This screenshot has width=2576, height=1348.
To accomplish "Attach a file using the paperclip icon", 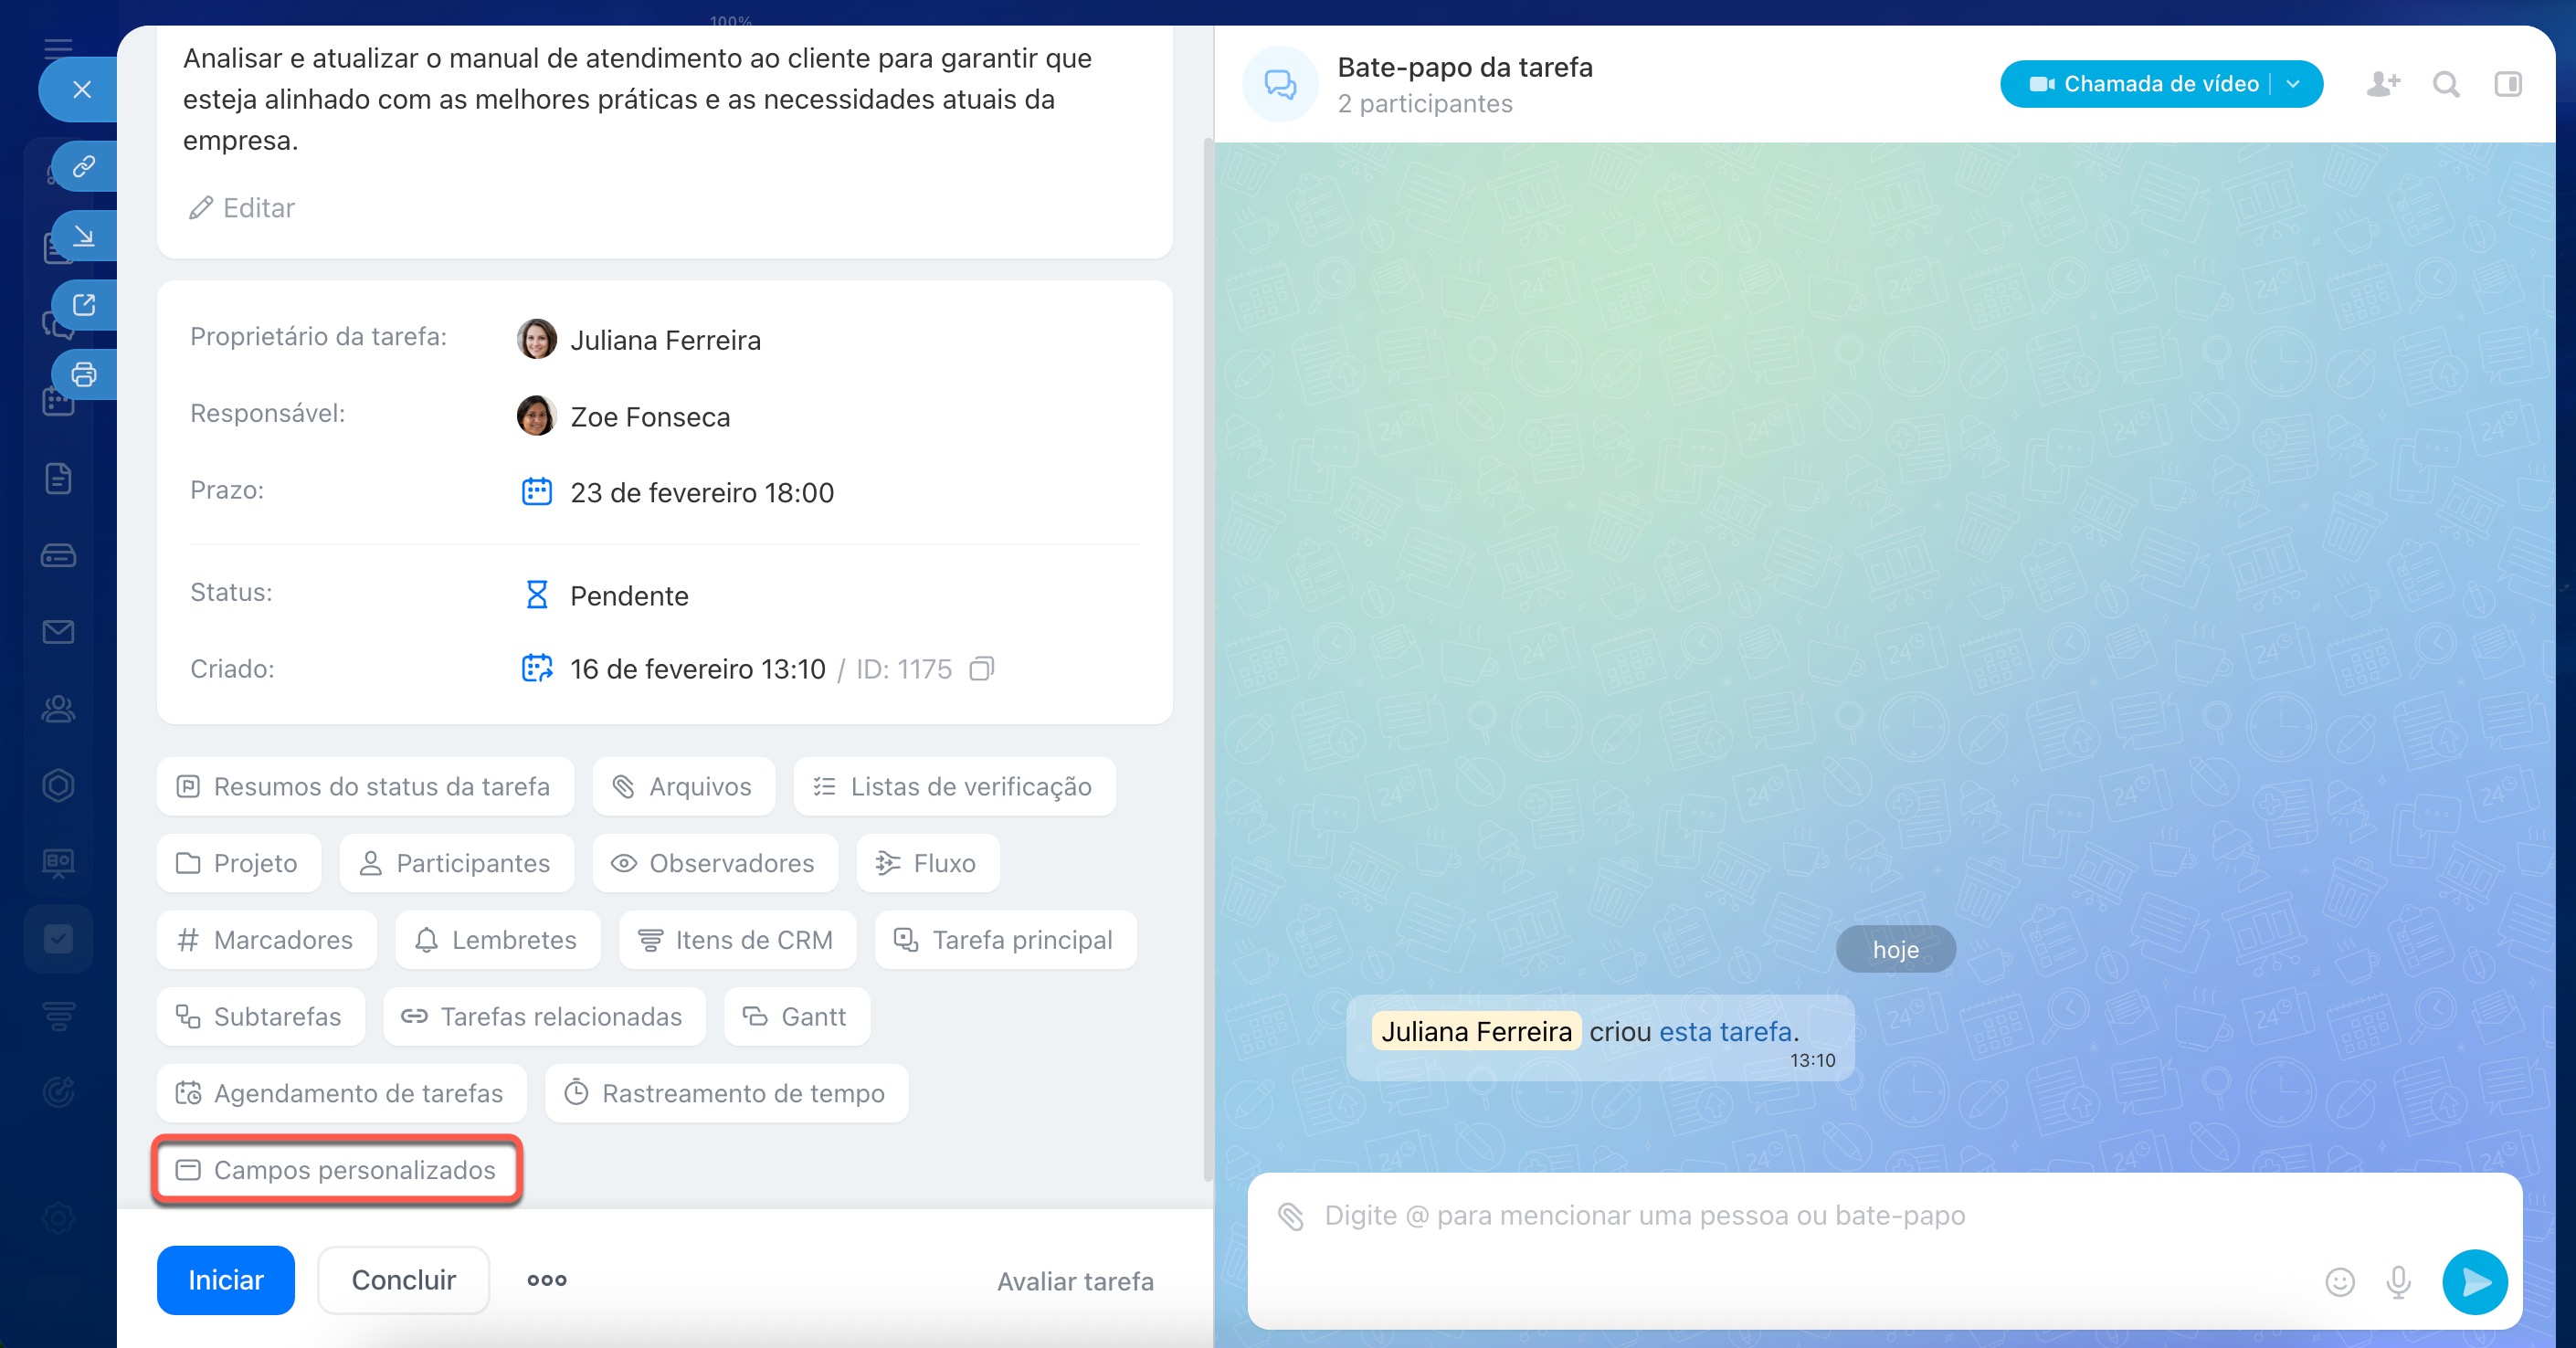I will coord(1290,1216).
